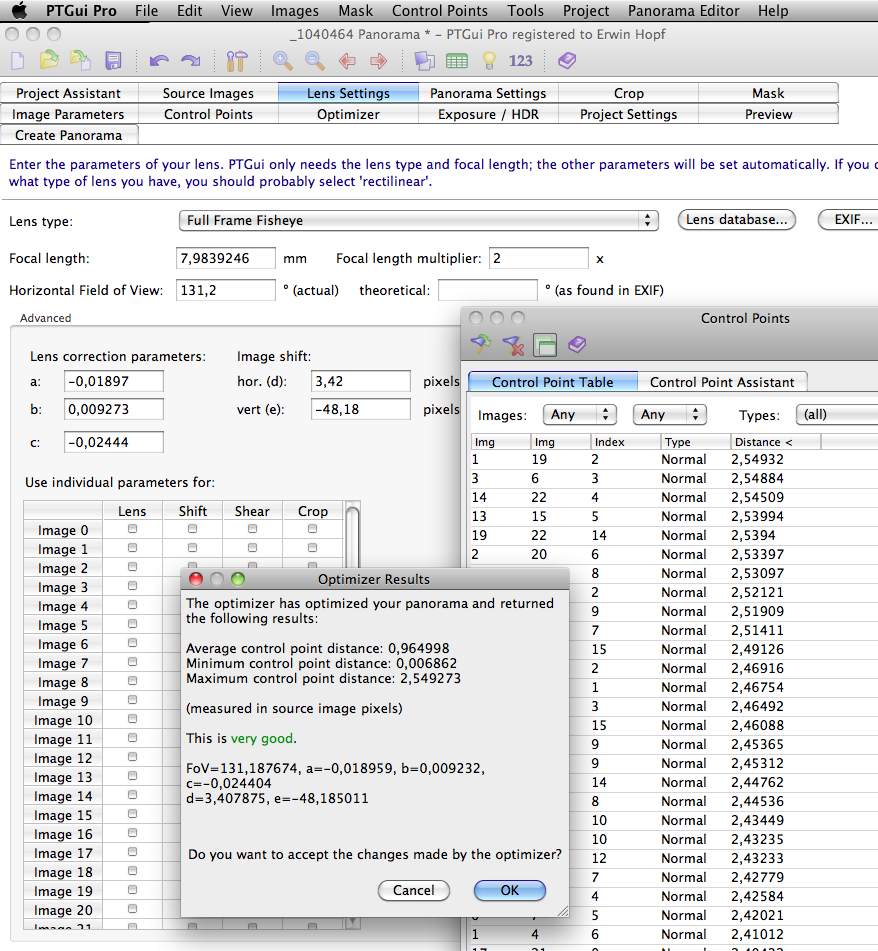
Task: Zoom in with the plus magnifier icon
Action: click(x=282, y=60)
